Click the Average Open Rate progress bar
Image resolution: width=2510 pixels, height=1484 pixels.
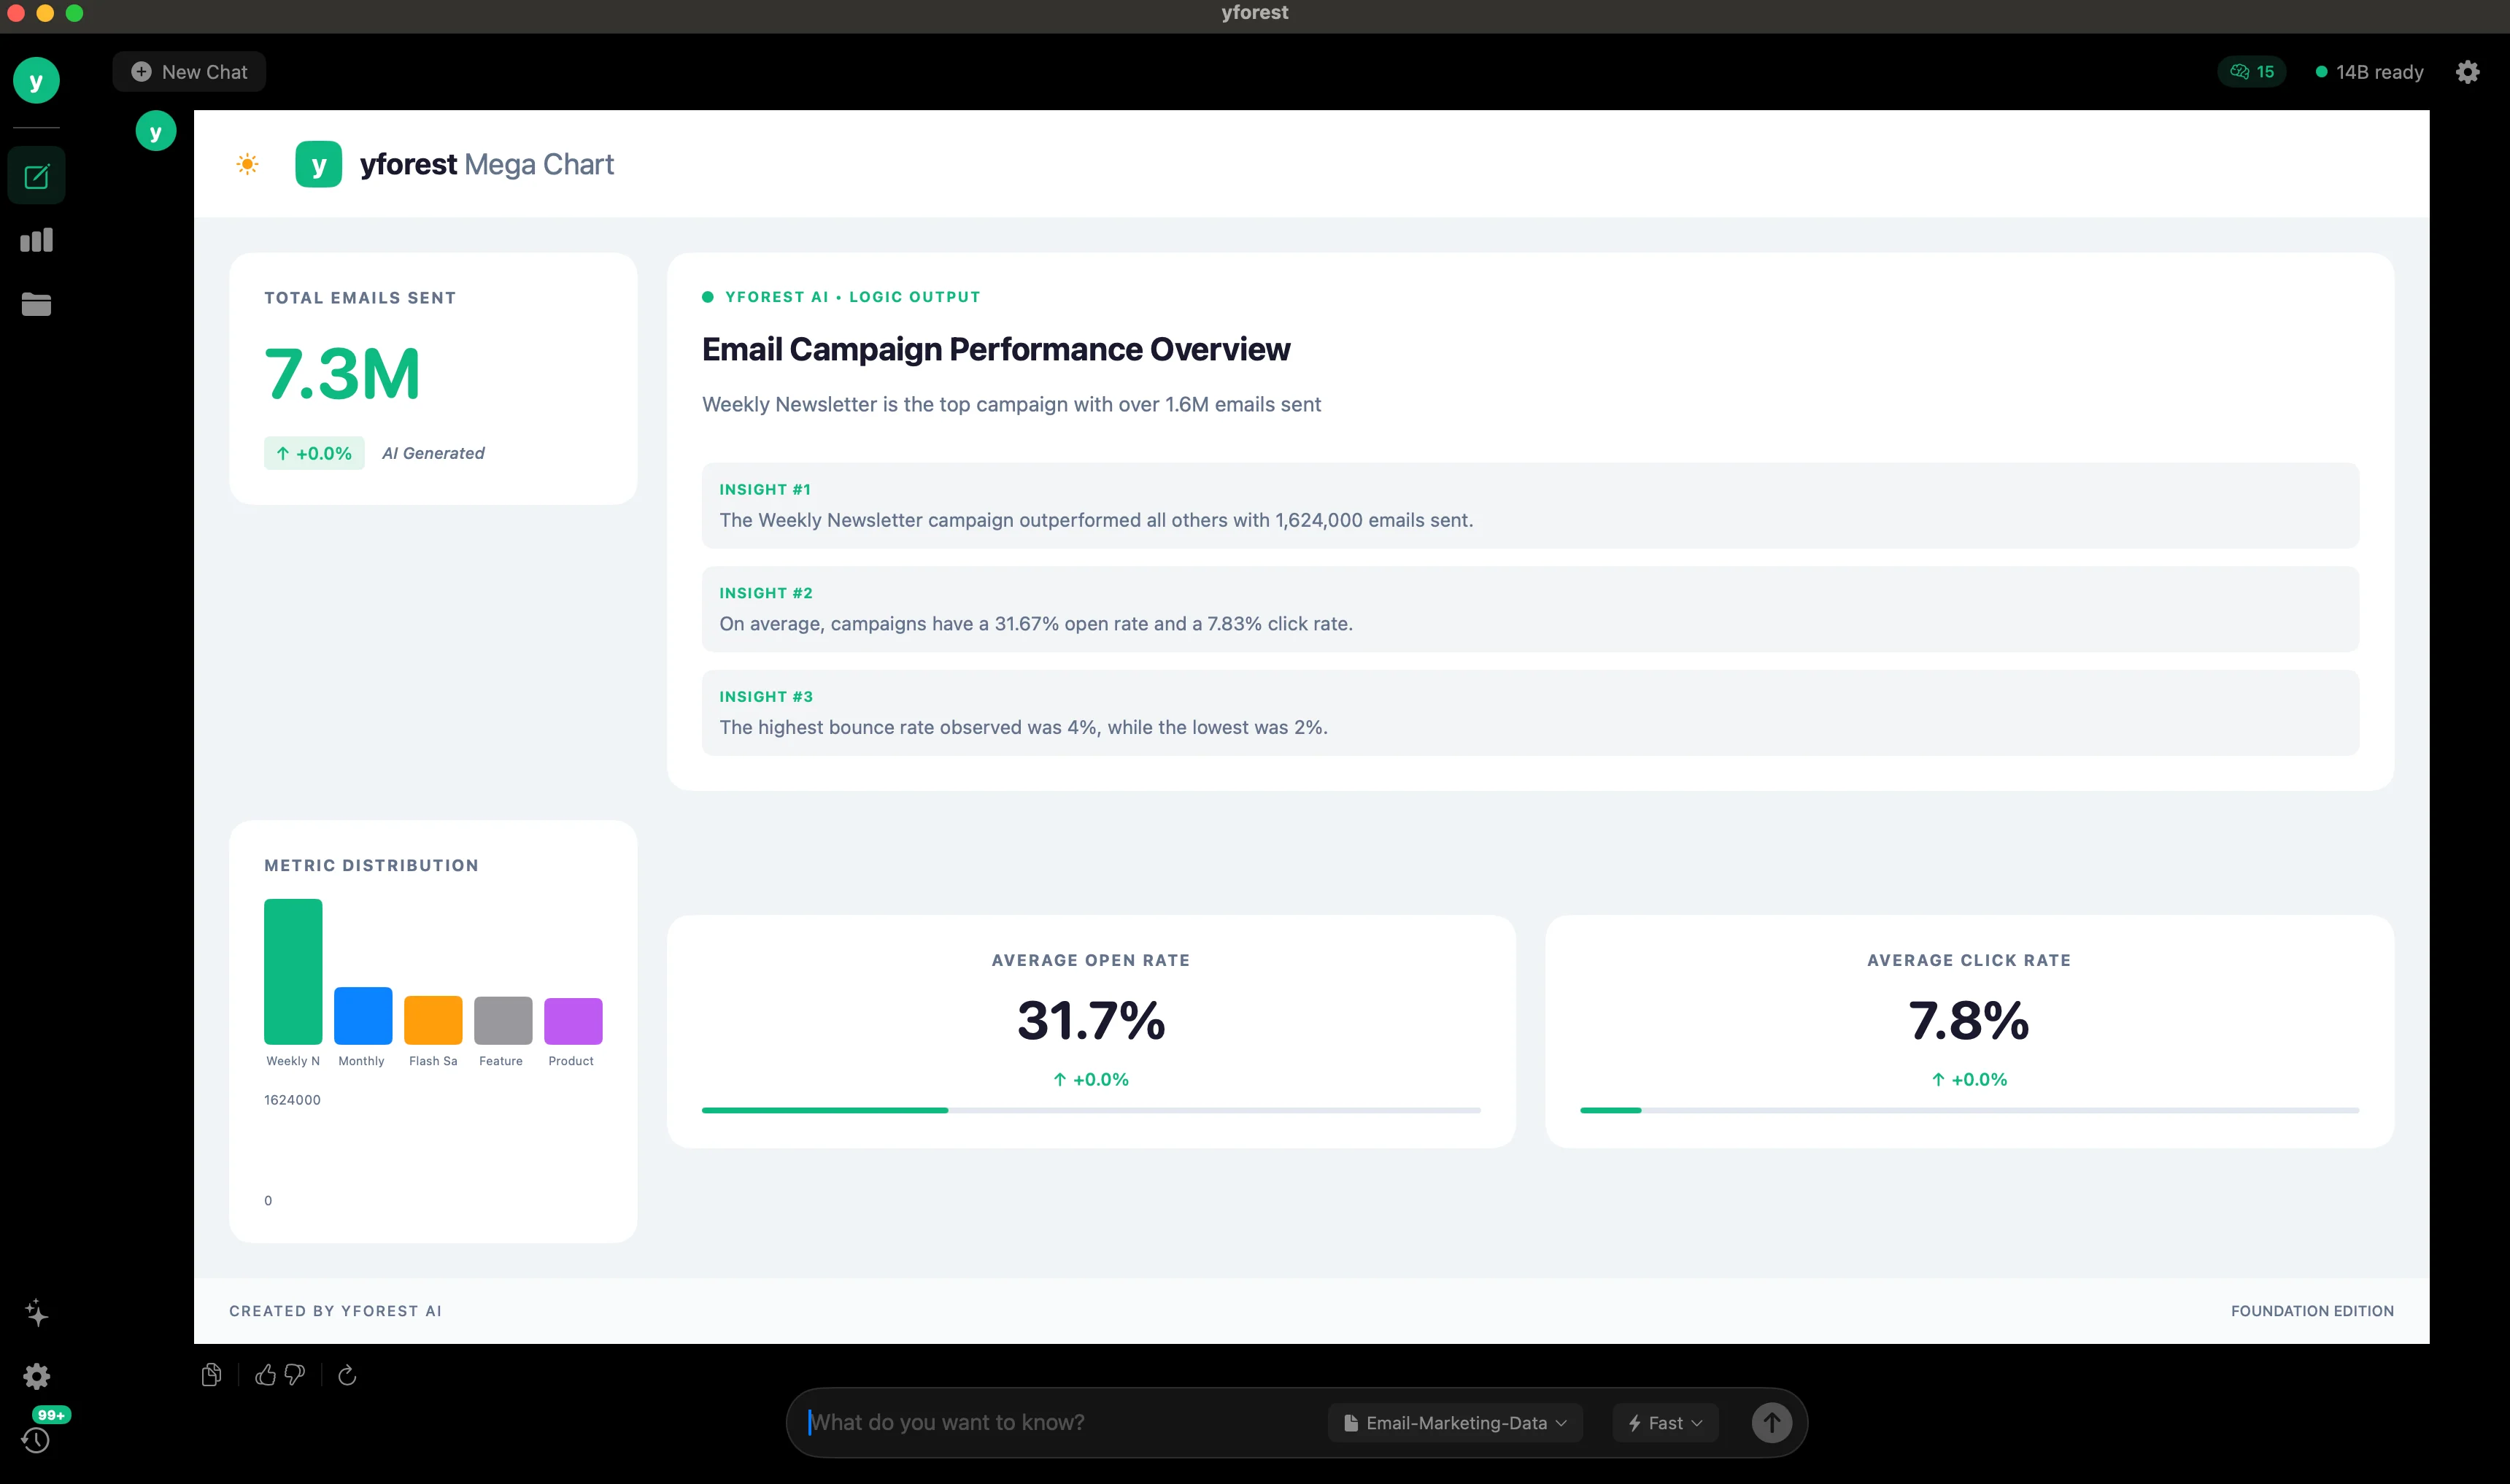click(1091, 1110)
